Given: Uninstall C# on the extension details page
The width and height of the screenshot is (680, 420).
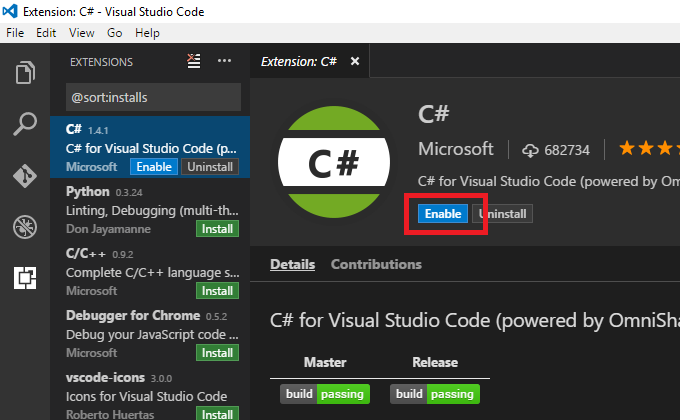Looking at the screenshot, I should coord(502,214).
